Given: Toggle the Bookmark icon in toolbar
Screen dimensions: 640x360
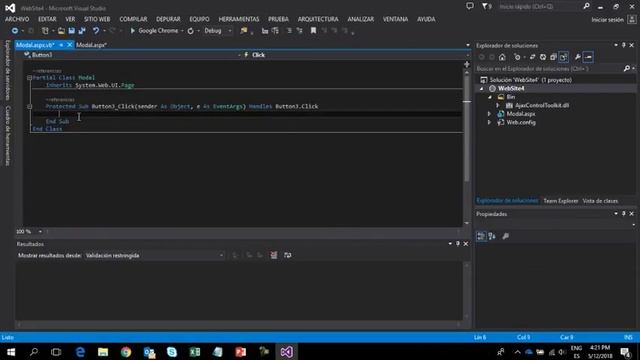Looking at the screenshot, I should pos(313,31).
